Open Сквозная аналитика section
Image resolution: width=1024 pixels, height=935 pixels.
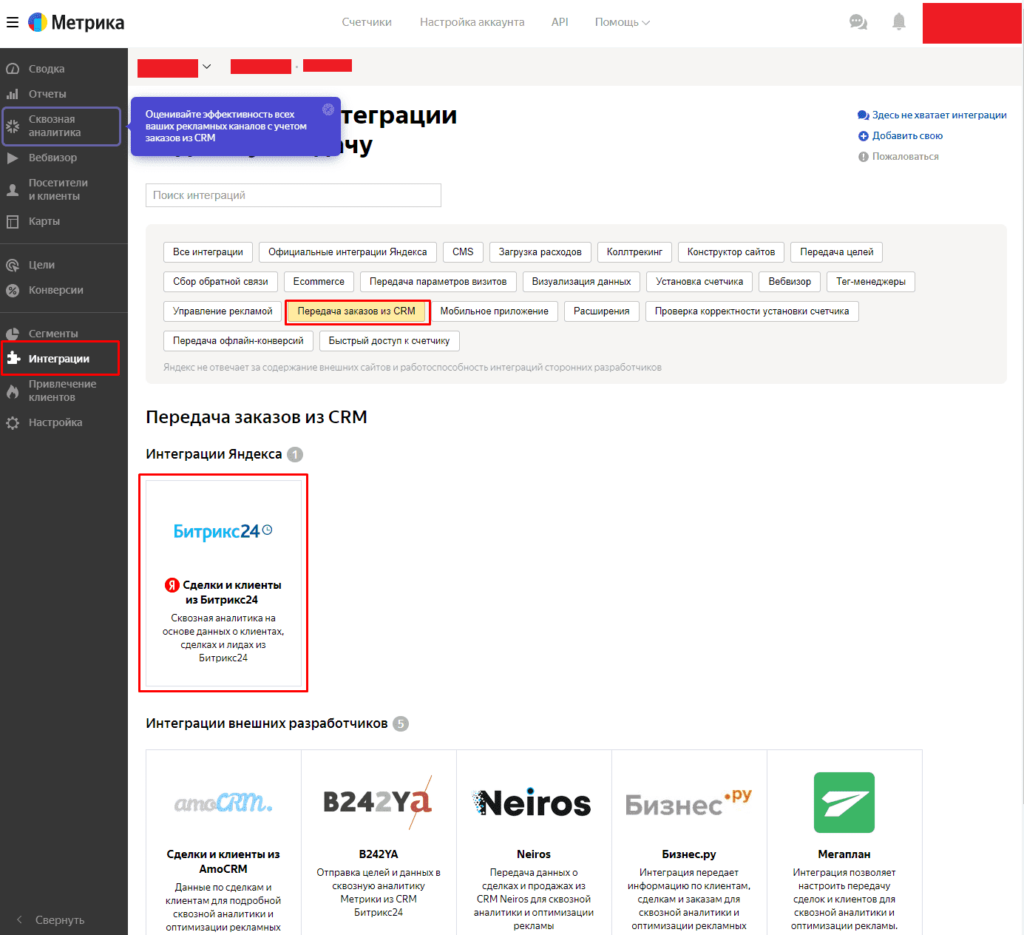tap(61, 126)
